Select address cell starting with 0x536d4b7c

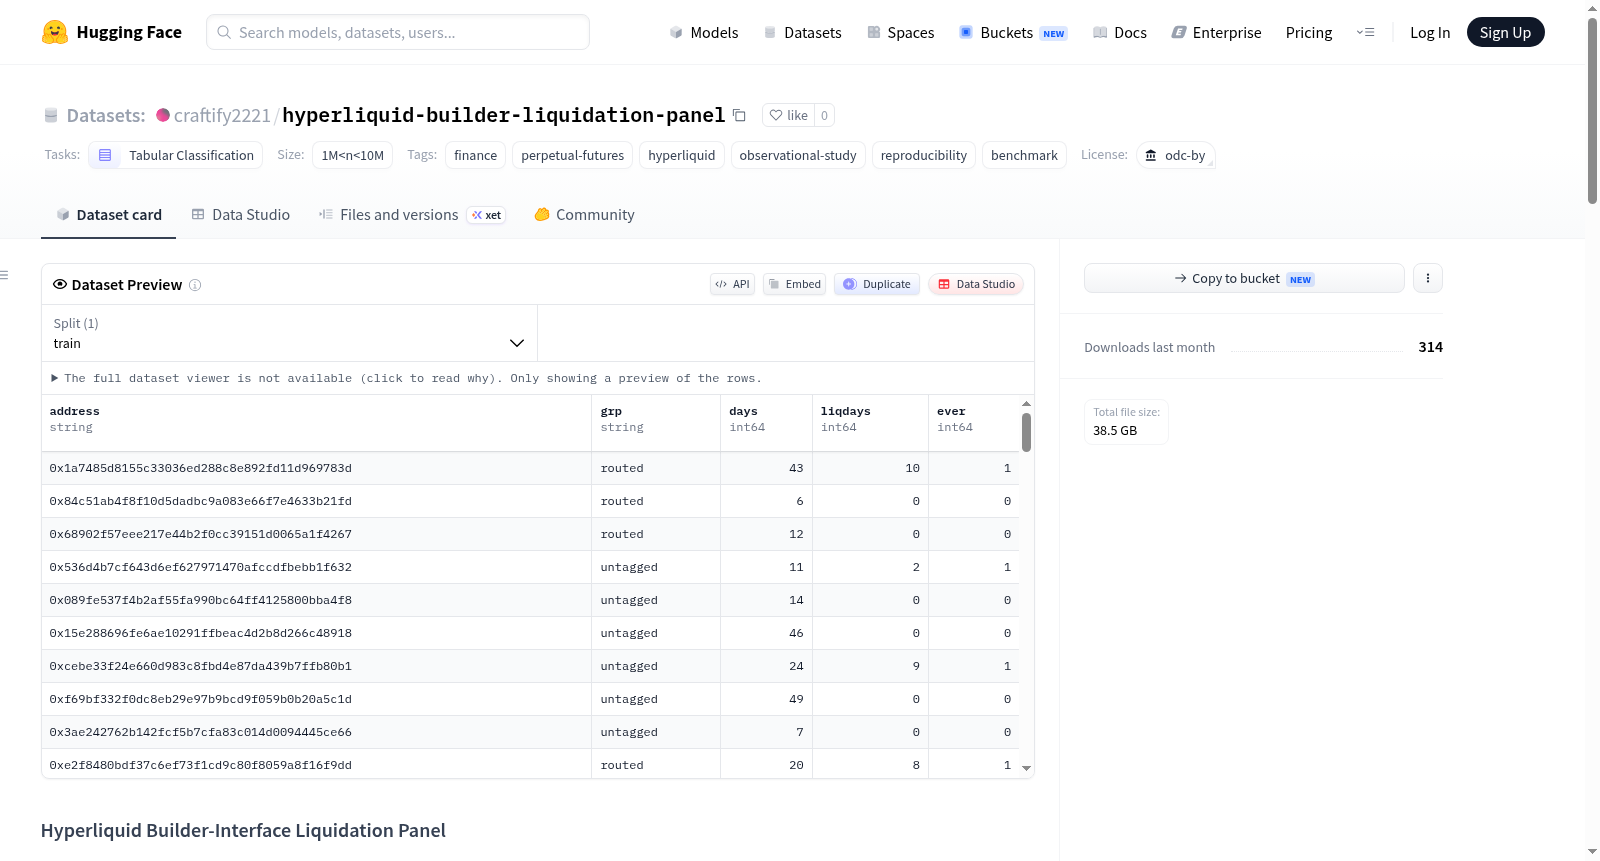(x=316, y=567)
